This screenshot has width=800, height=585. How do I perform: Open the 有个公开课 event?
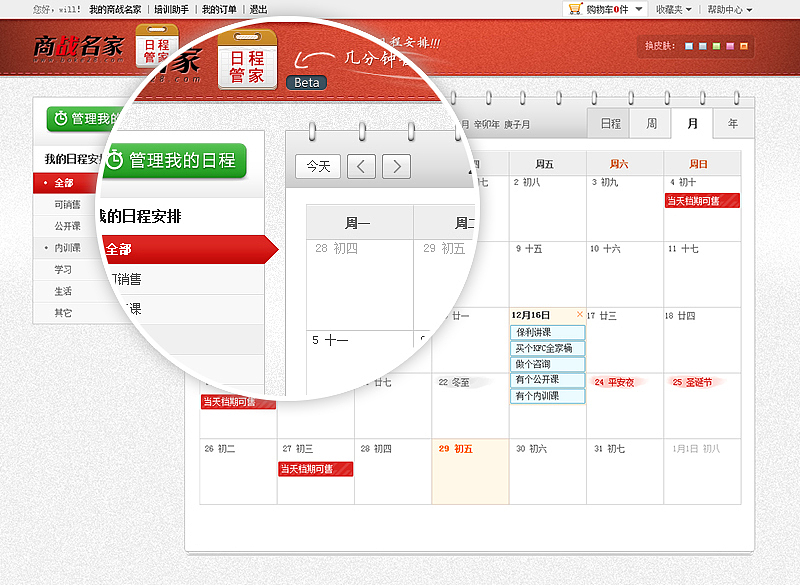tap(547, 380)
